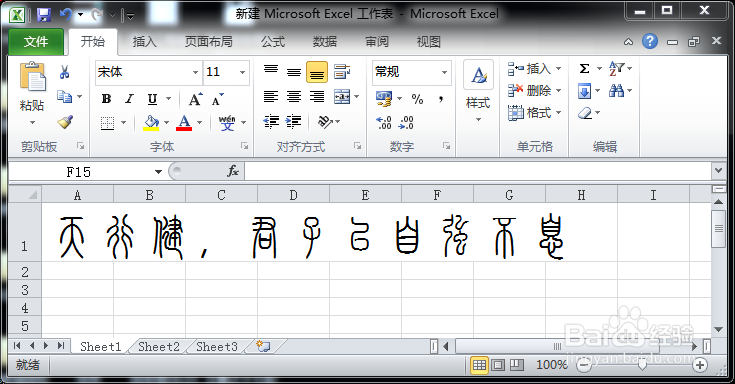The height and width of the screenshot is (384, 735).
Task: Toggle Underline formatting
Action: (x=152, y=99)
